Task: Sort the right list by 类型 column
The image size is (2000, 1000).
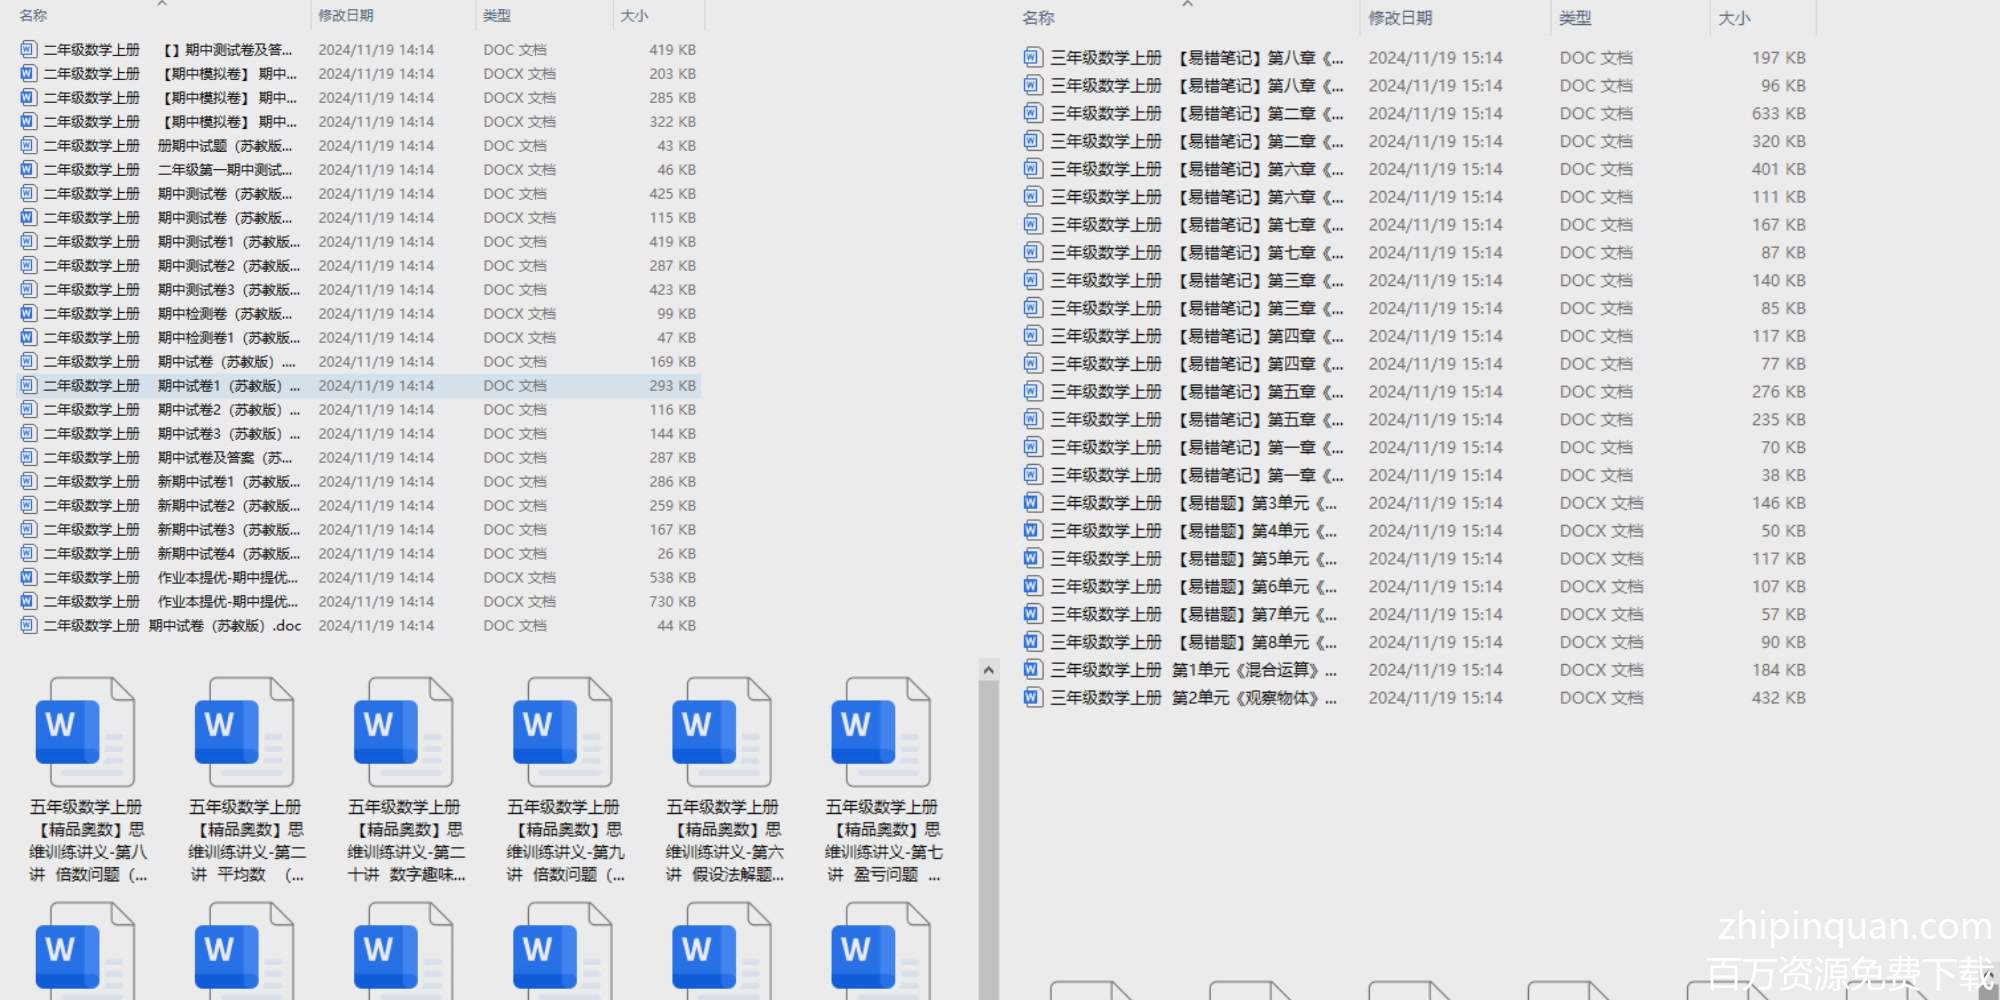Action: [x=1575, y=18]
